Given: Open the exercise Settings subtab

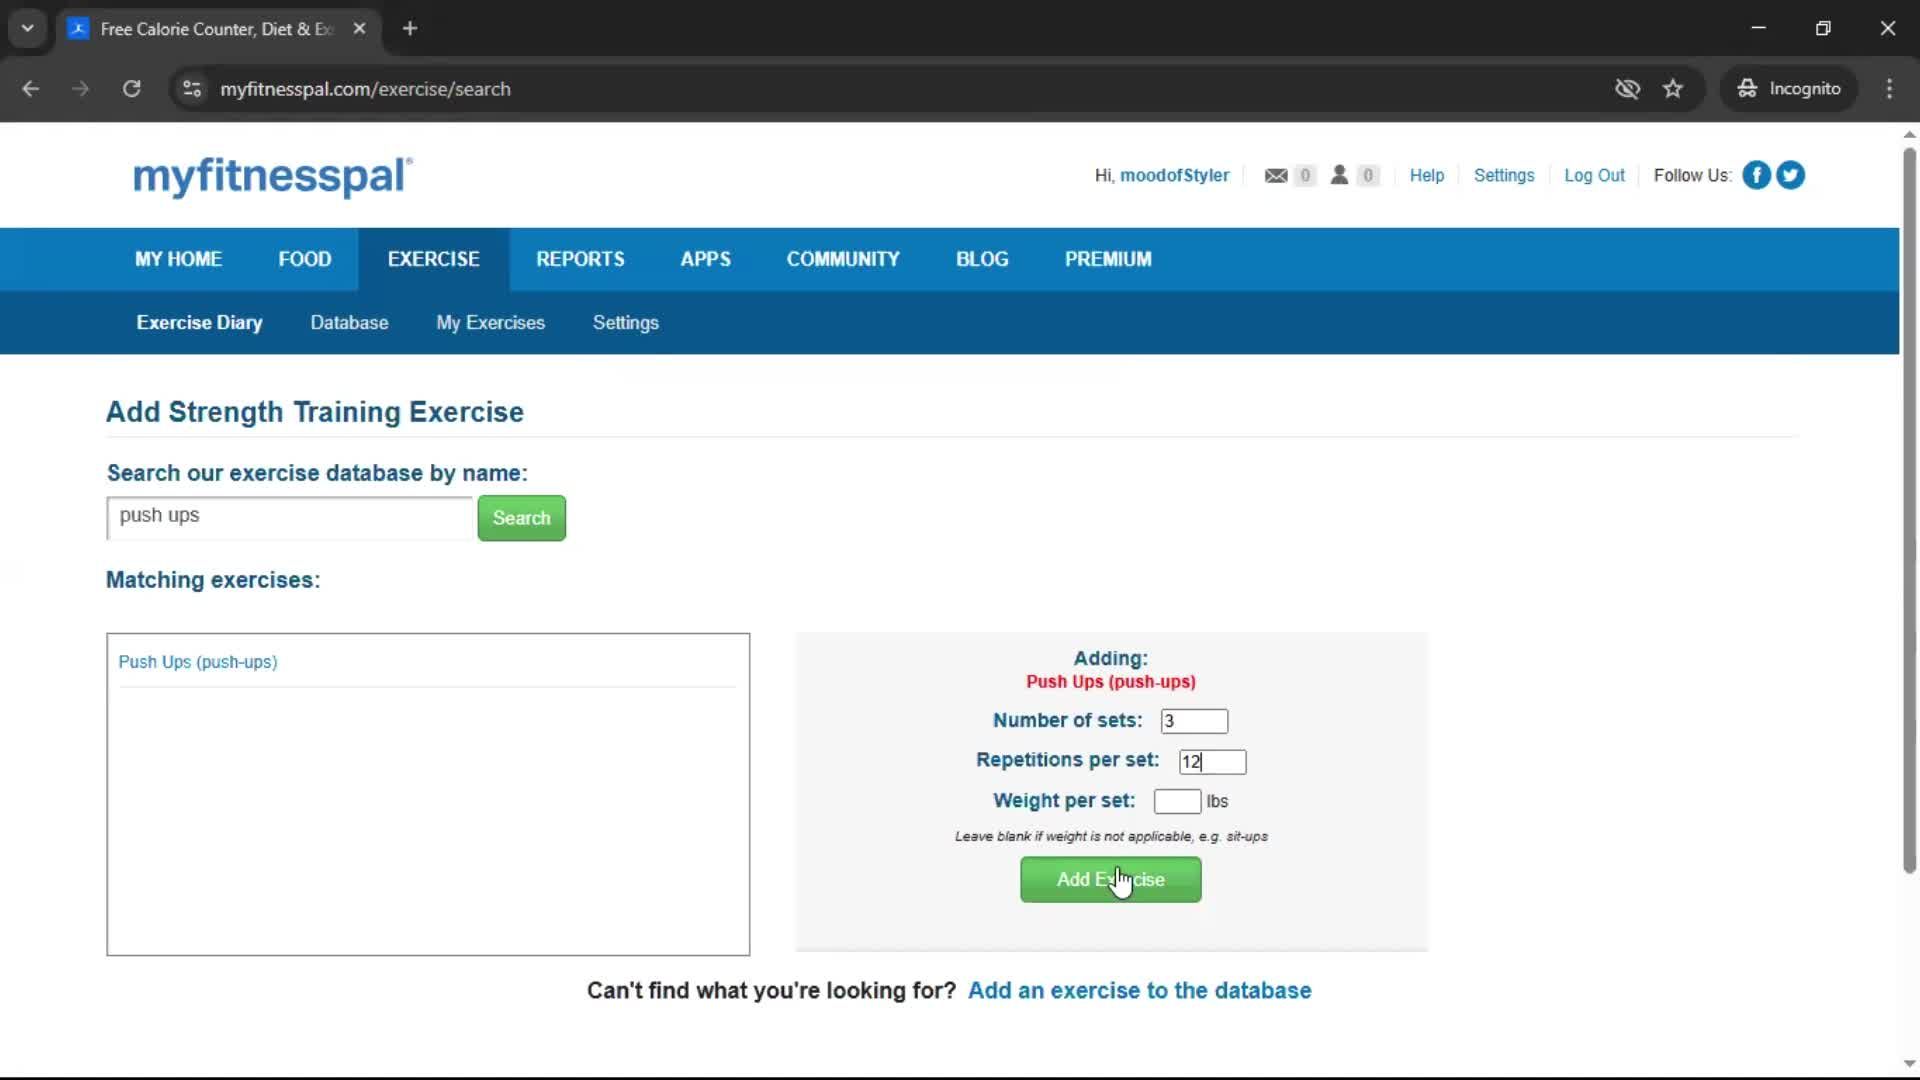Looking at the screenshot, I should click(626, 323).
